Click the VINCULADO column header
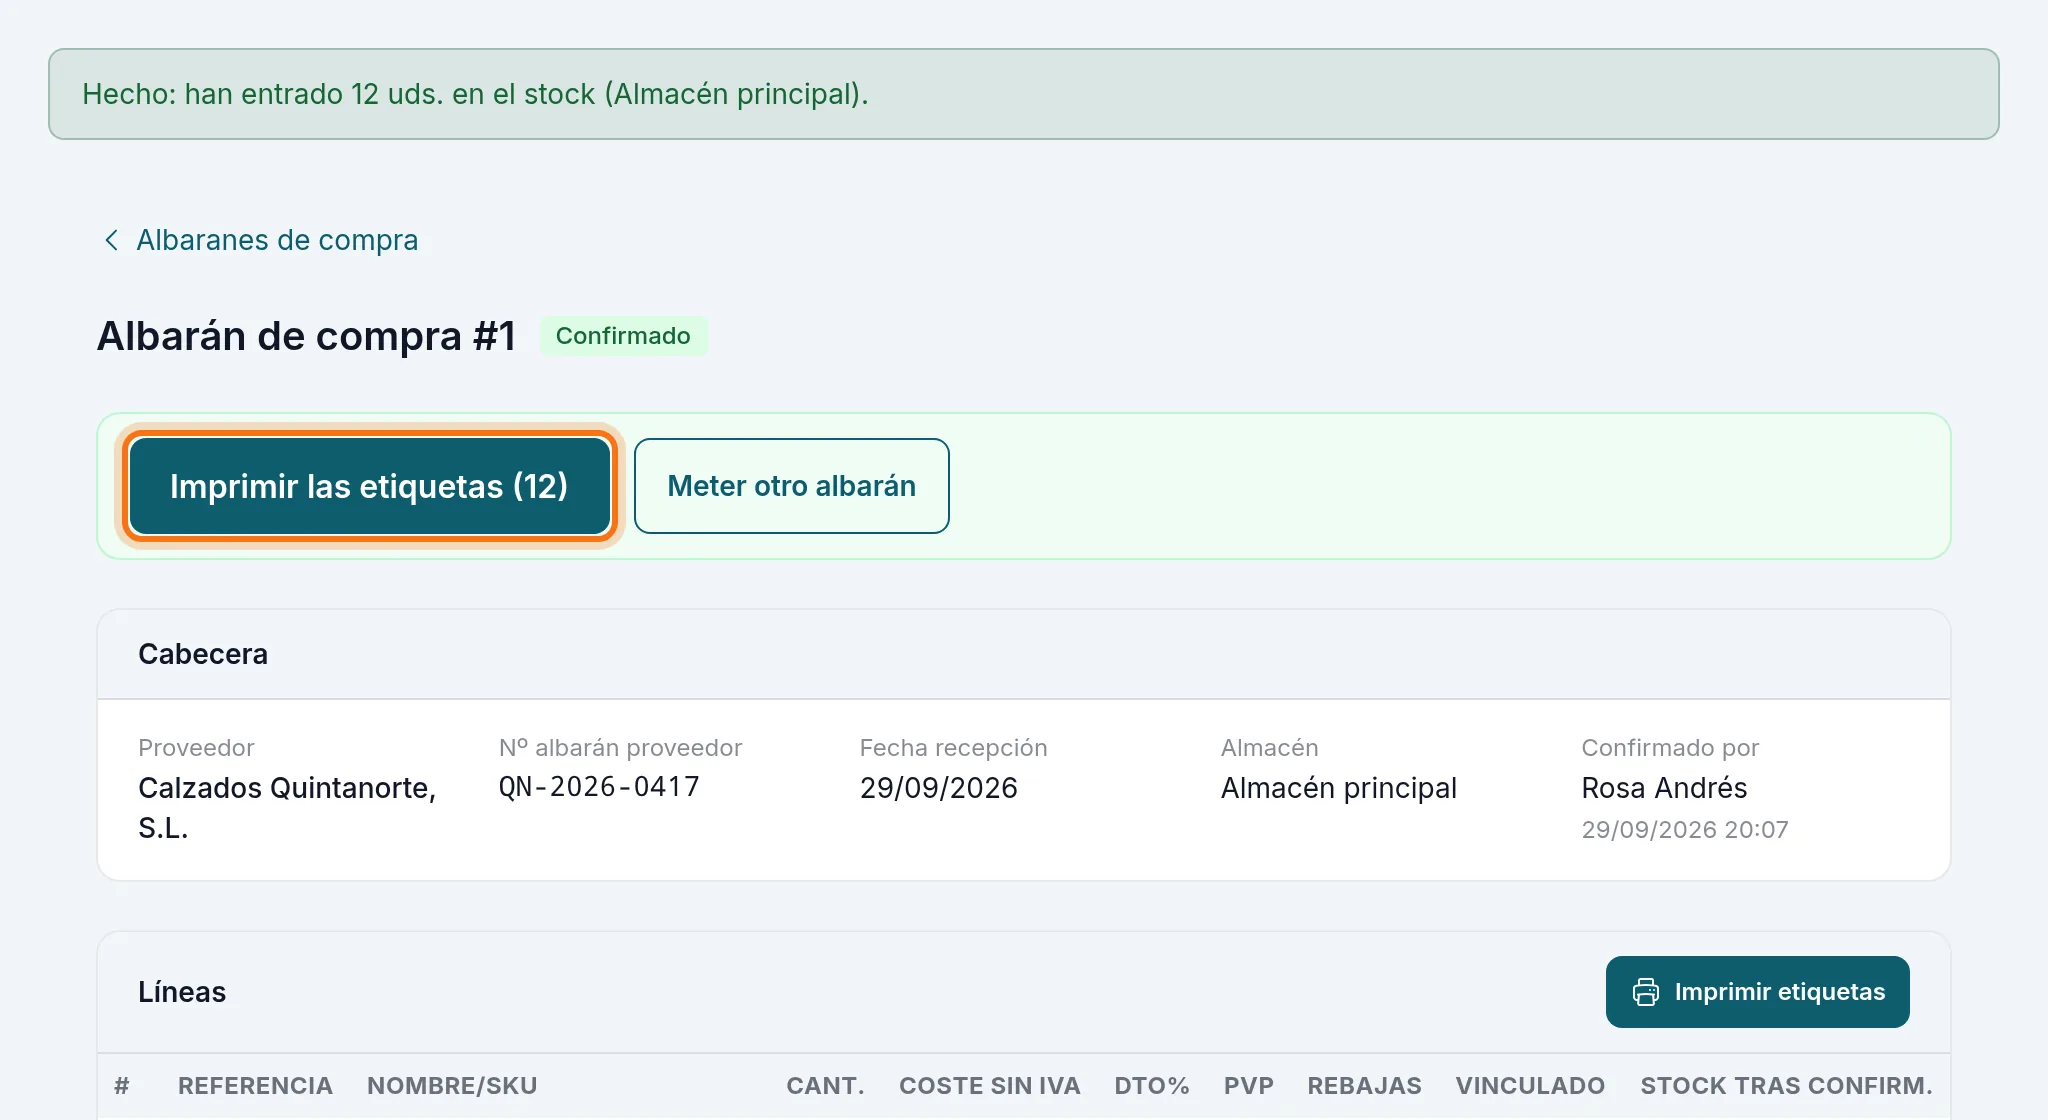The width and height of the screenshot is (2048, 1120). click(x=1530, y=1086)
